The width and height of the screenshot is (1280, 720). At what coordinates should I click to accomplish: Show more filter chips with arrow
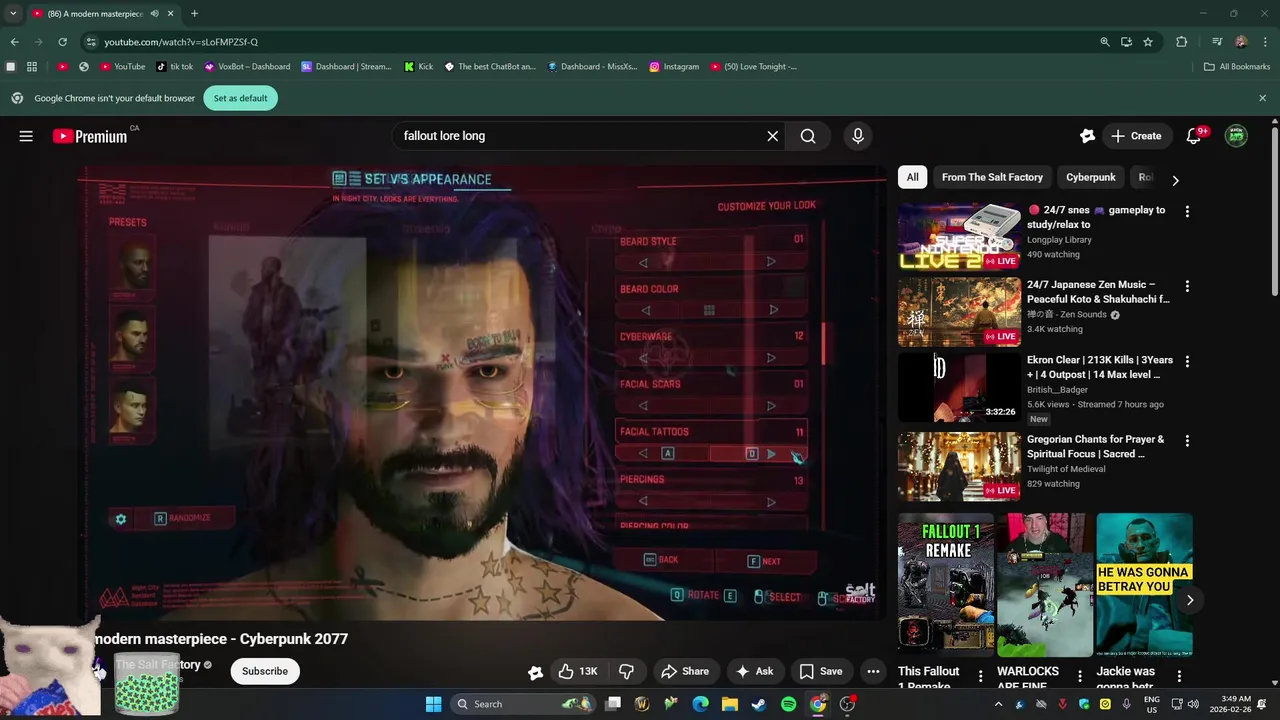[x=1175, y=180]
